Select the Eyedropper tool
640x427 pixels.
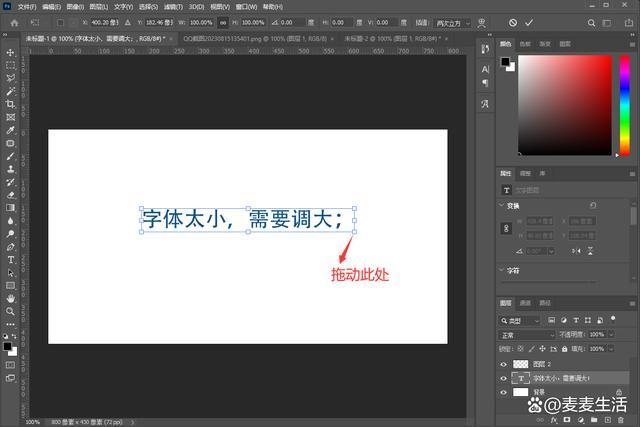11,130
